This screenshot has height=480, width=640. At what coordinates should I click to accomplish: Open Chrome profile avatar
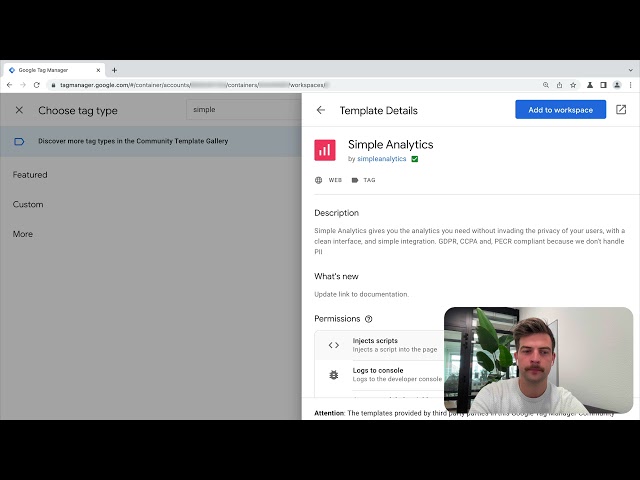[x=617, y=85]
